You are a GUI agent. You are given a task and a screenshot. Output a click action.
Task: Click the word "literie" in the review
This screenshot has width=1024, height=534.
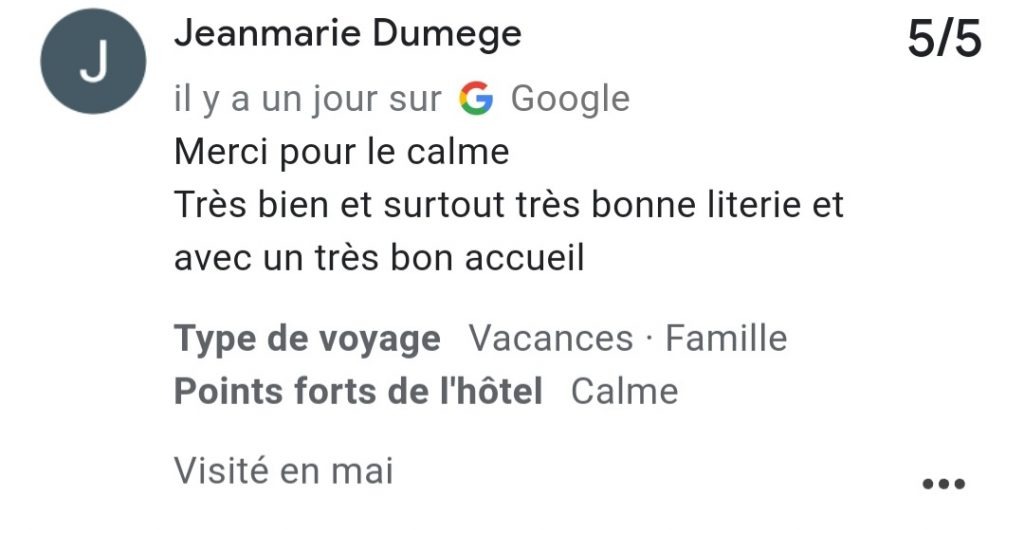[x=746, y=205]
